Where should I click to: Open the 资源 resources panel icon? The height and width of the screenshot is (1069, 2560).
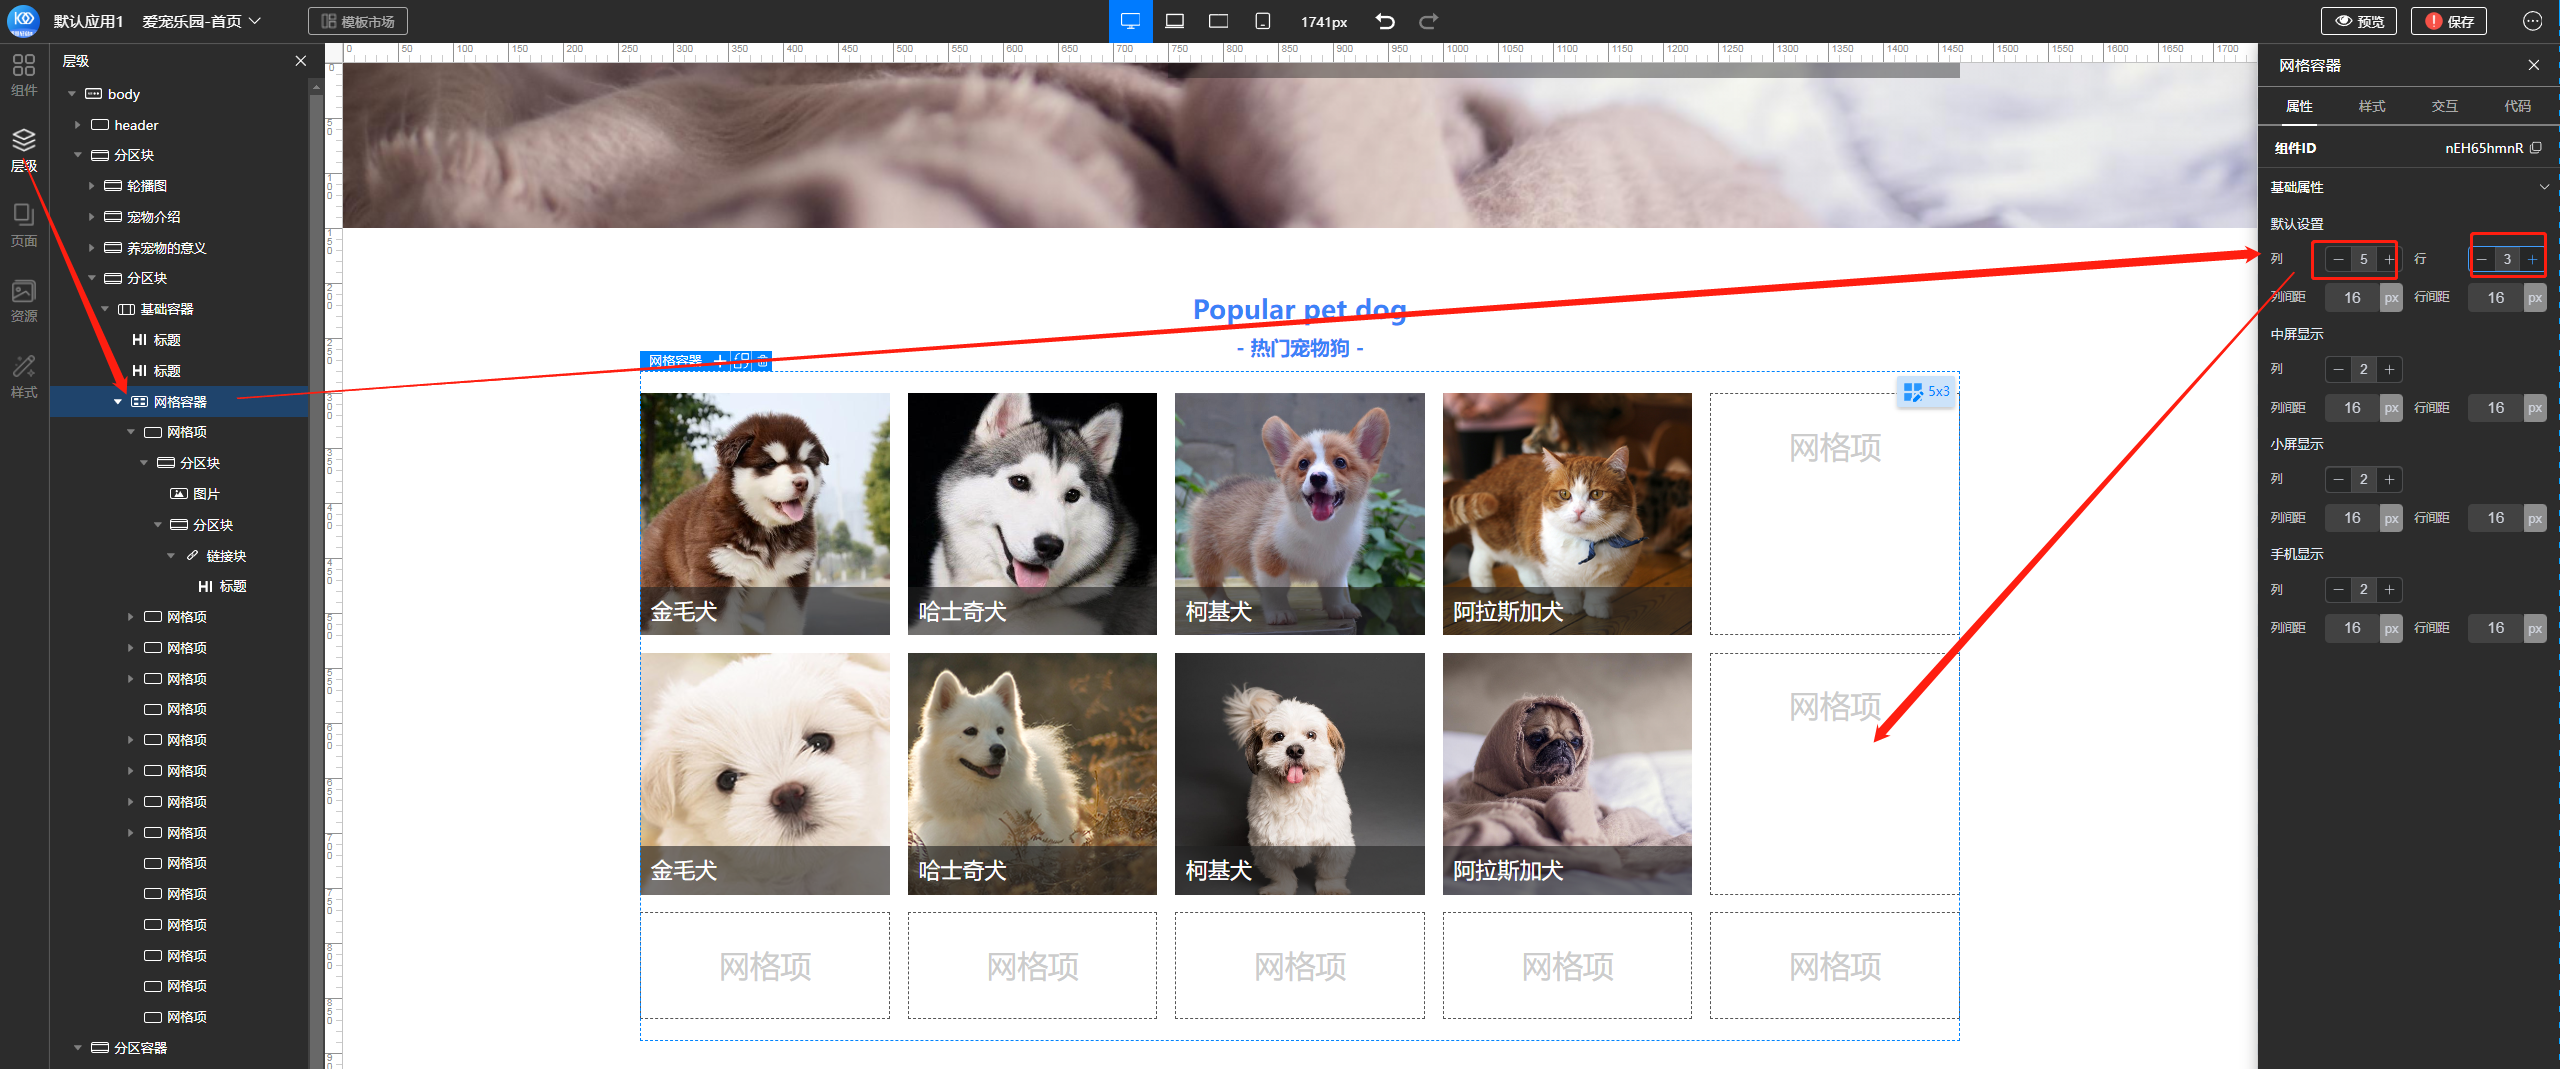(23, 300)
